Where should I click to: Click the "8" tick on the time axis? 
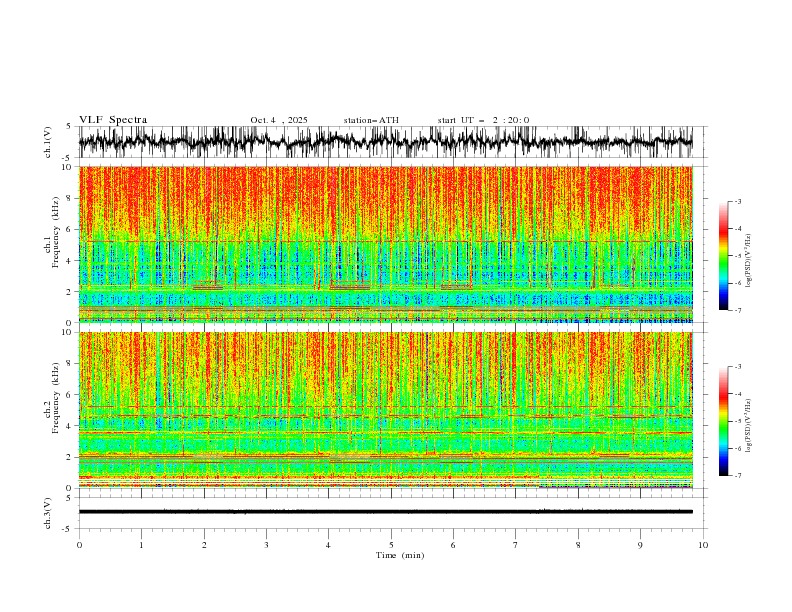click(578, 545)
